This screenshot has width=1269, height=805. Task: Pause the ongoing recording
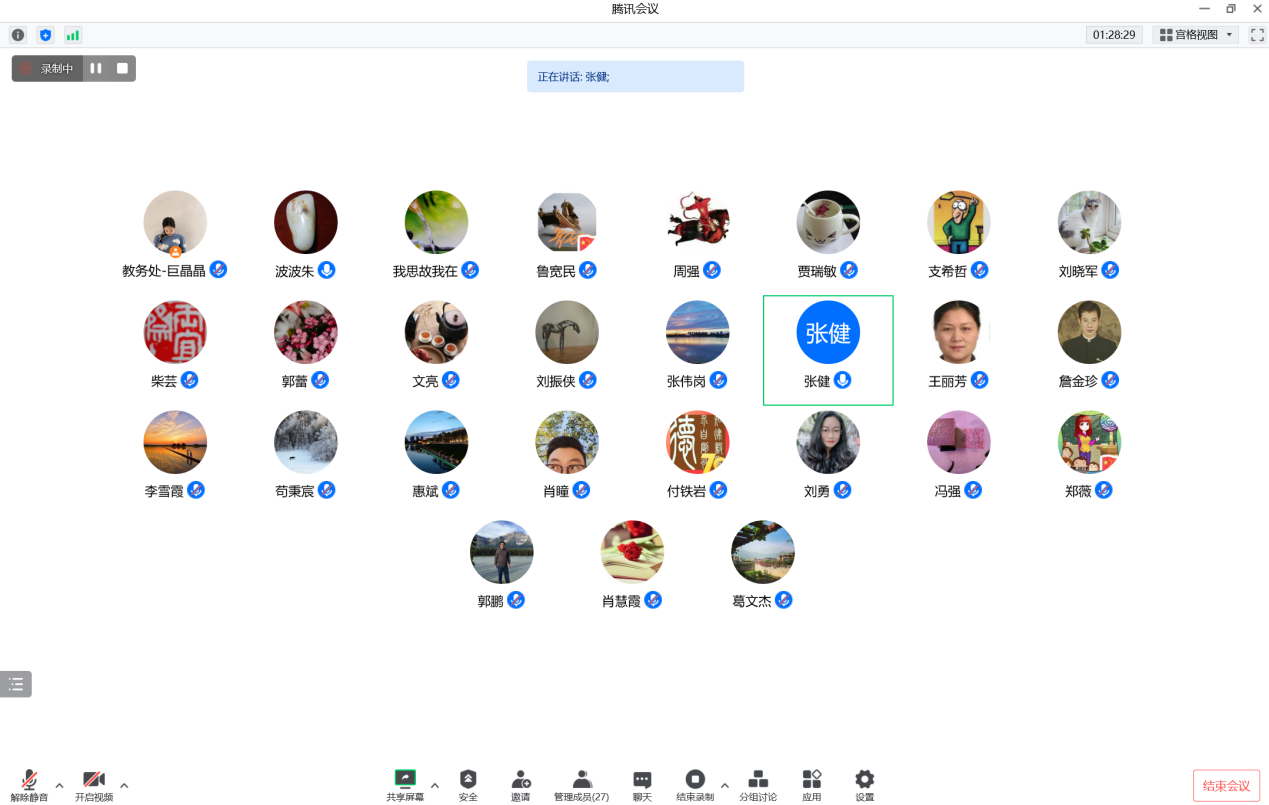click(96, 68)
